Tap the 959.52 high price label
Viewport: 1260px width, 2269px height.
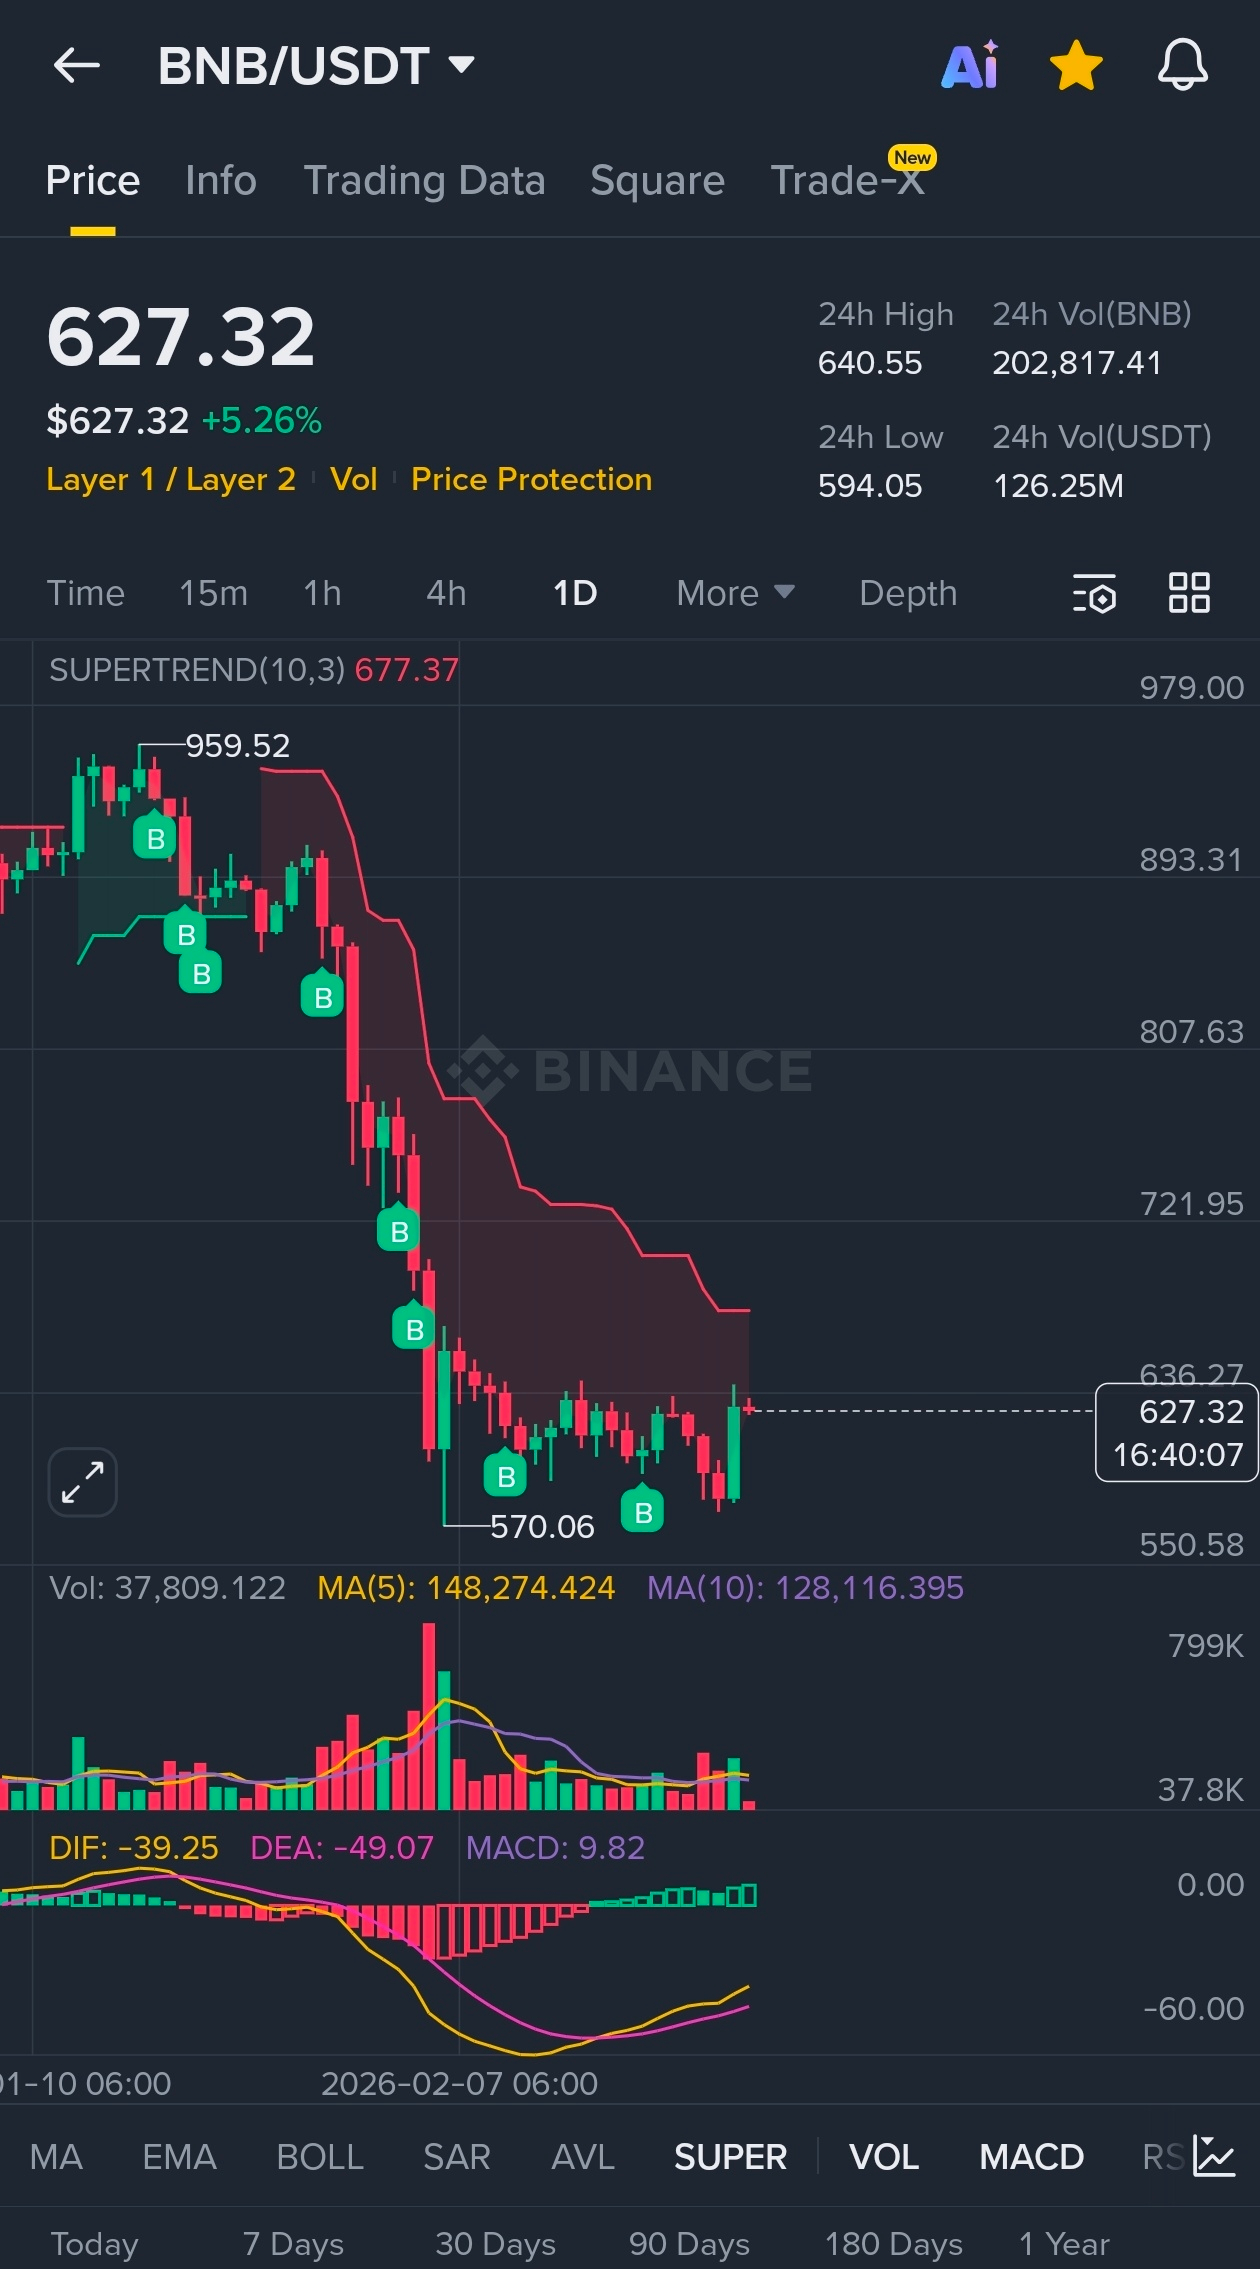[x=237, y=745]
